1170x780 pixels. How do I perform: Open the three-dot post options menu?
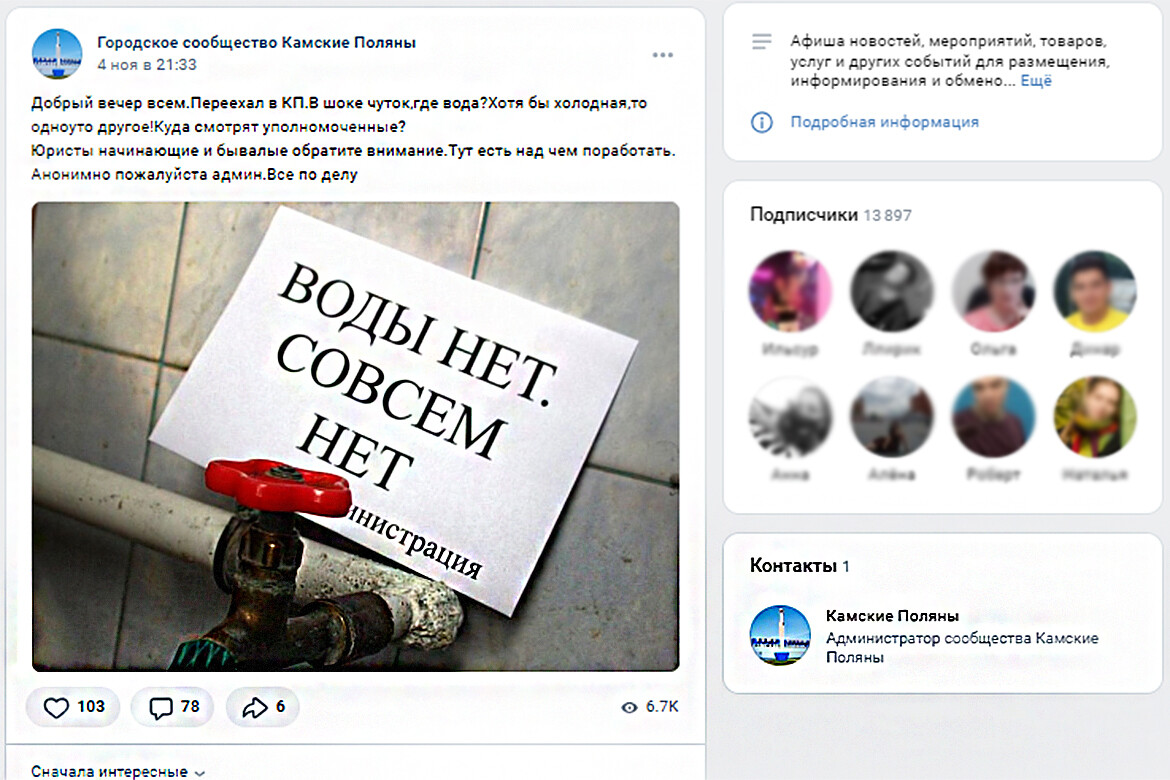pos(663,54)
